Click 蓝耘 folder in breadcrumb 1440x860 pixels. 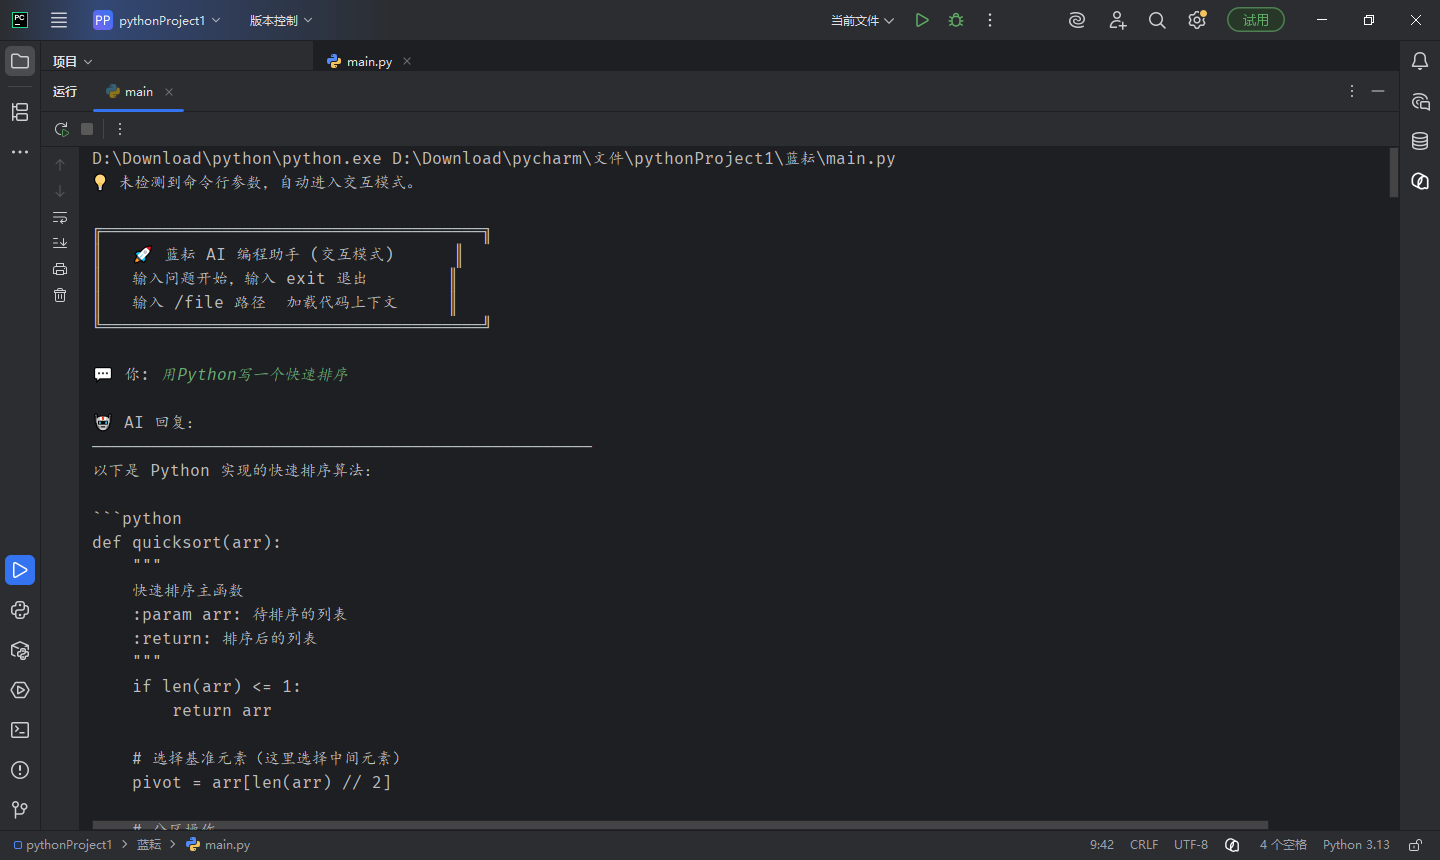[149, 845]
